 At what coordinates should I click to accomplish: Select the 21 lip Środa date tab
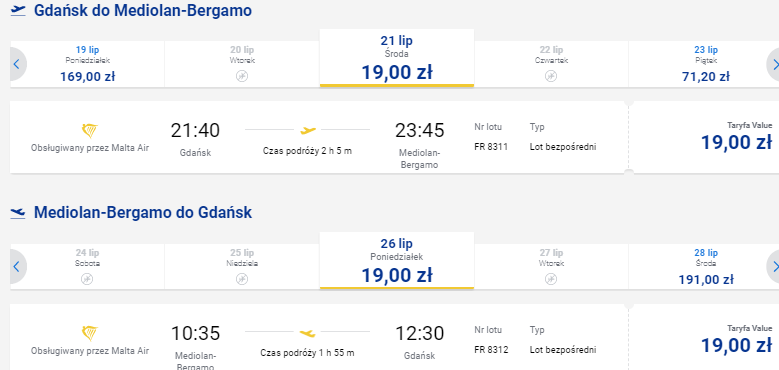[x=396, y=58]
